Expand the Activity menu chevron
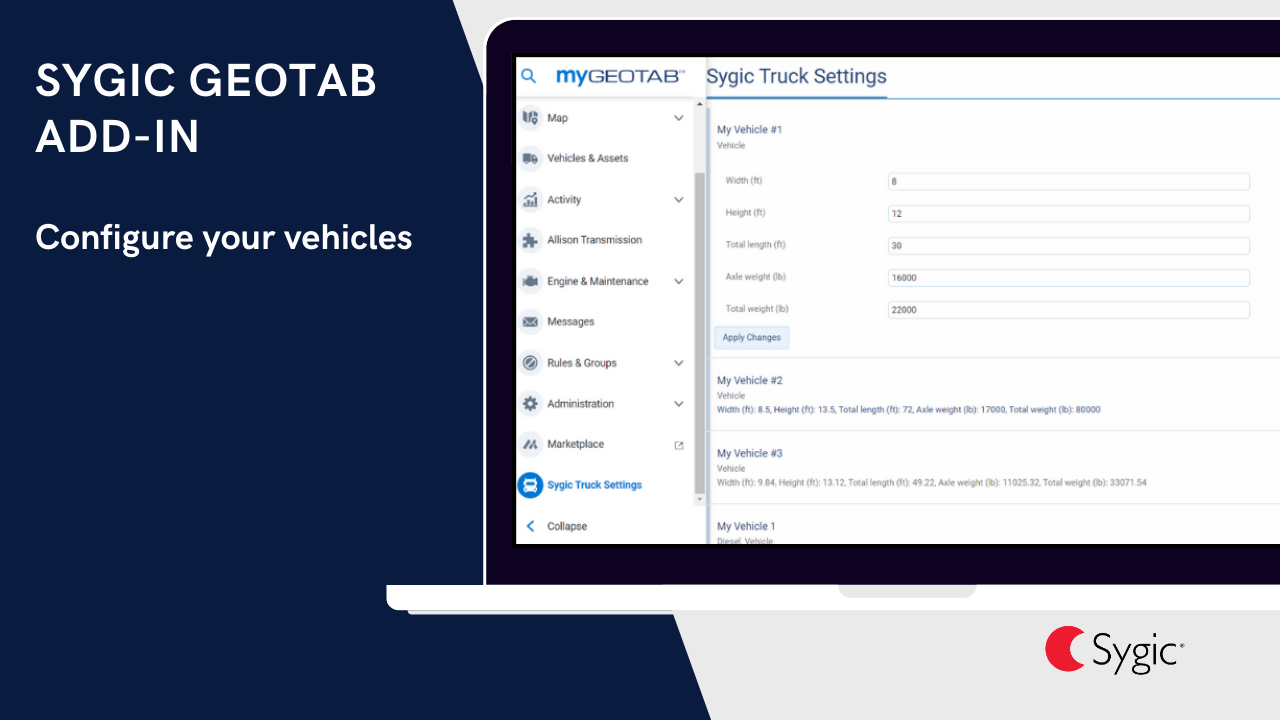Image resolution: width=1280 pixels, height=720 pixels. click(x=678, y=199)
